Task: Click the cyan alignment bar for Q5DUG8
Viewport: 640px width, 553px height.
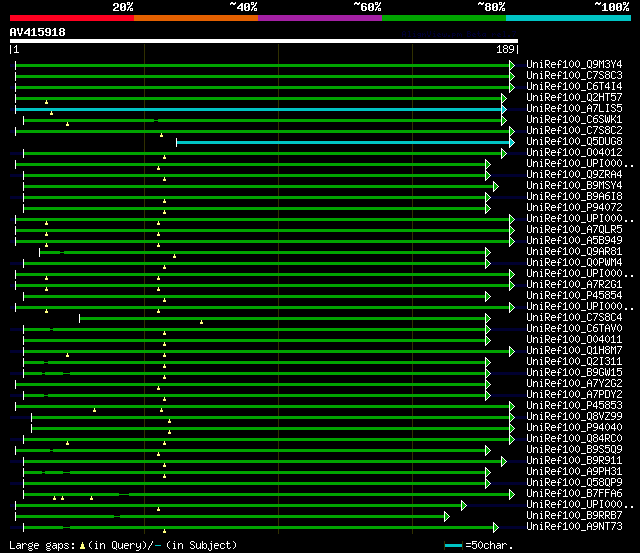Action: click(x=343, y=142)
